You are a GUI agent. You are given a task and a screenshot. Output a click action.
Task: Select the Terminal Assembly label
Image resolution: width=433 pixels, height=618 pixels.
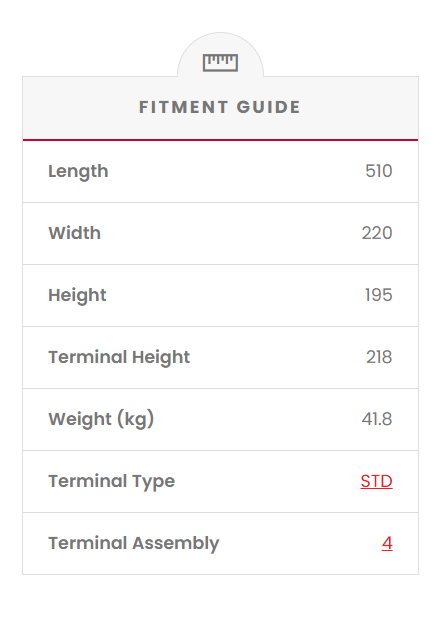click(x=134, y=544)
